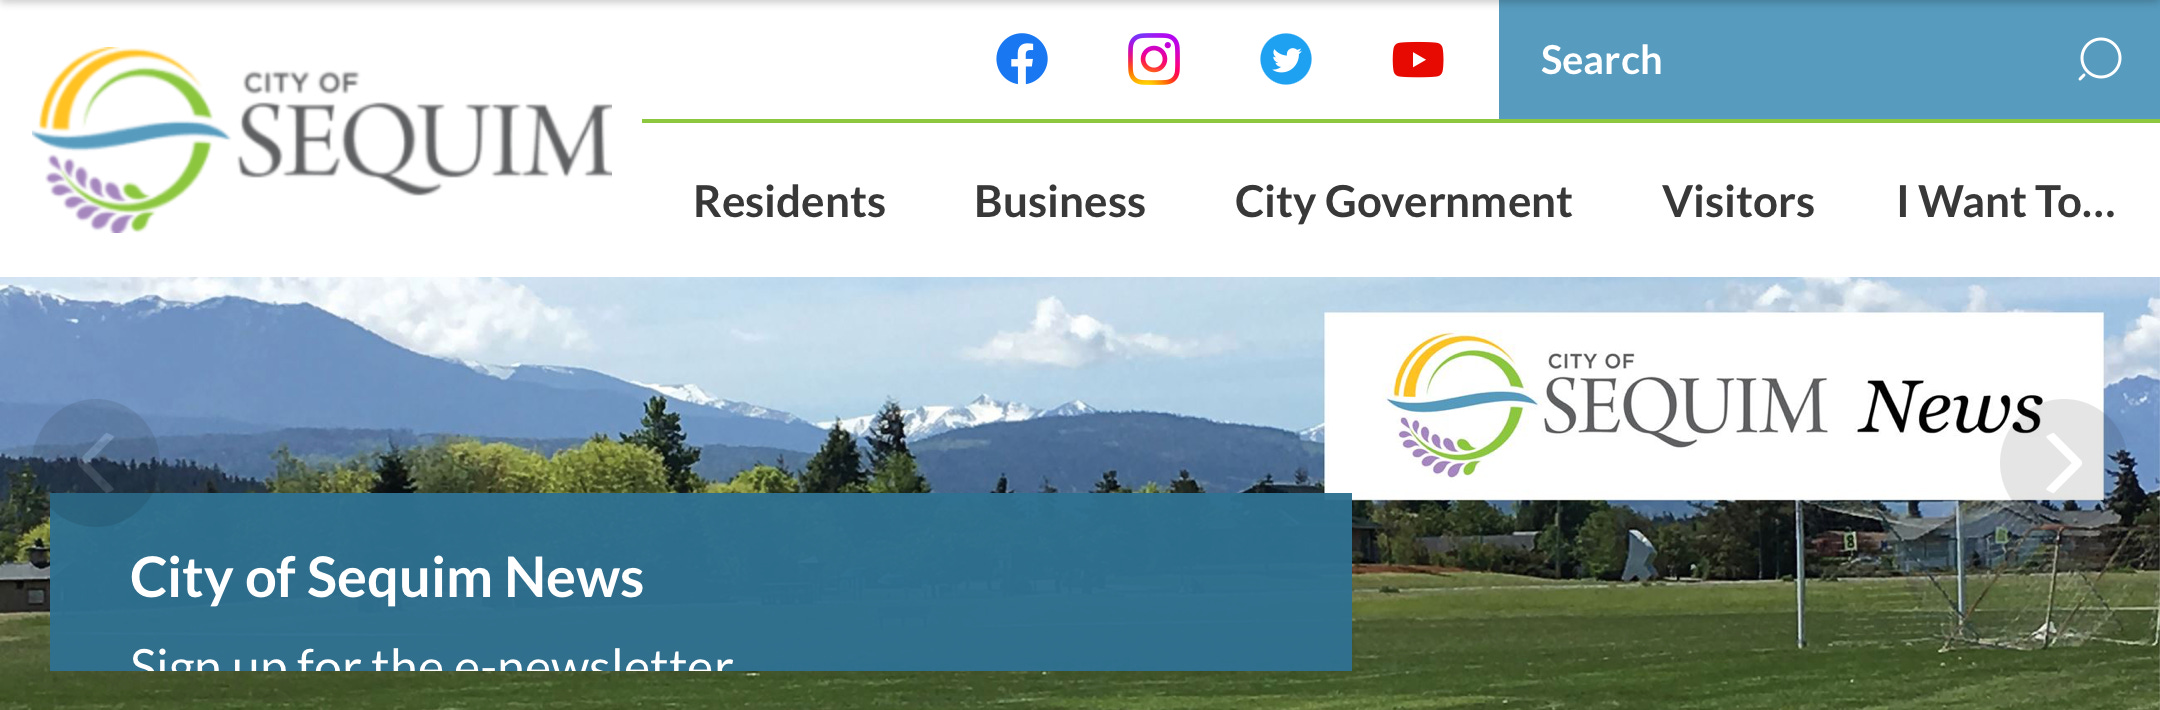Open the YouTube channel icon
The image size is (2160, 710).
(x=1418, y=59)
